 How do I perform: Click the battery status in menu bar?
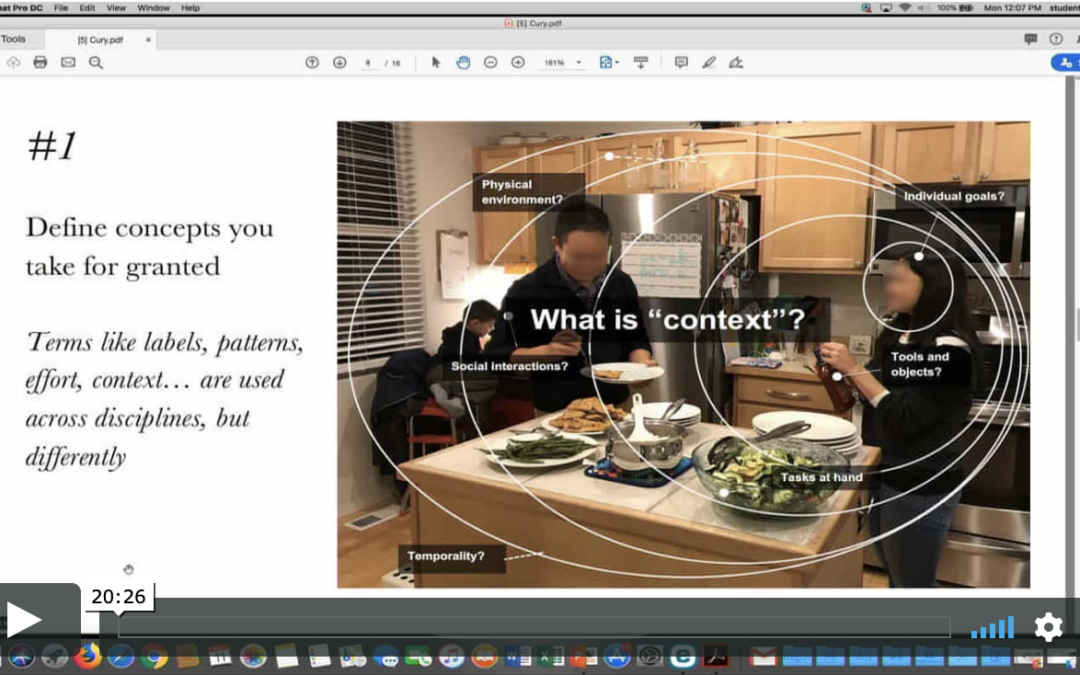coord(955,8)
